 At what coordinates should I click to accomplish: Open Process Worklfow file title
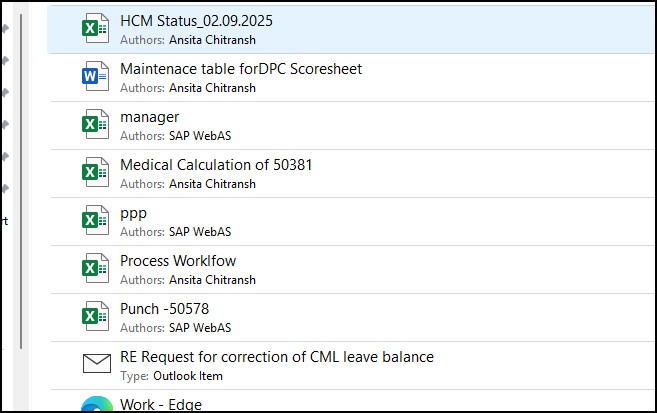(178, 260)
